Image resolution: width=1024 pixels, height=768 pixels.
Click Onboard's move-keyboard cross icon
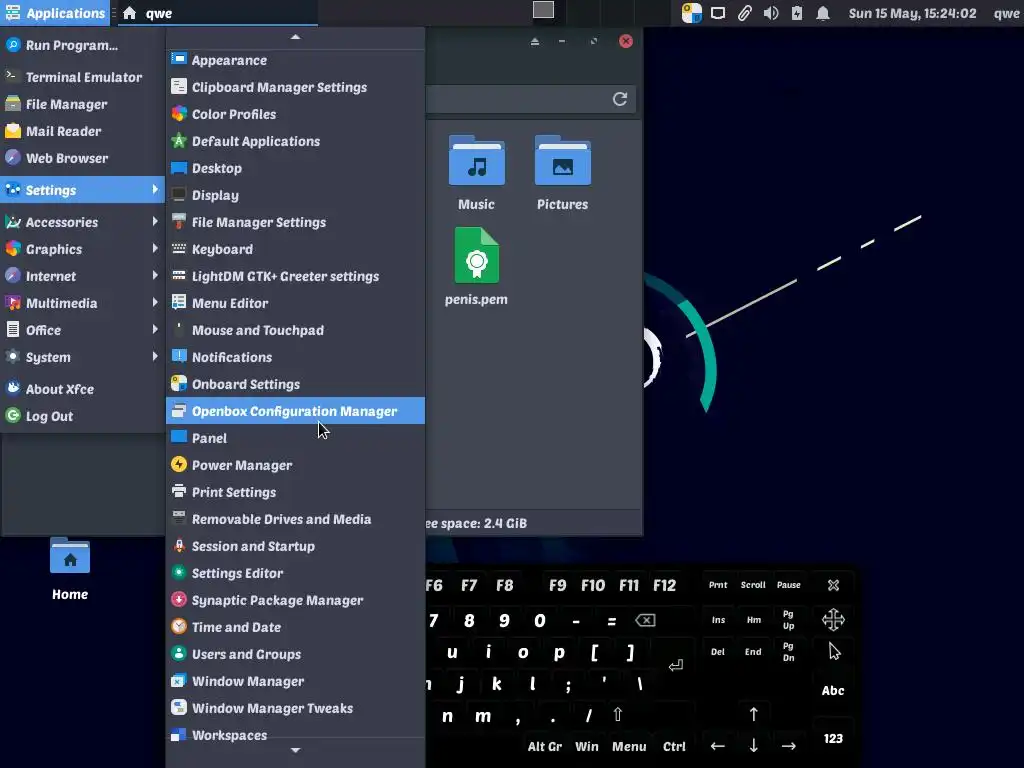tap(833, 619)
